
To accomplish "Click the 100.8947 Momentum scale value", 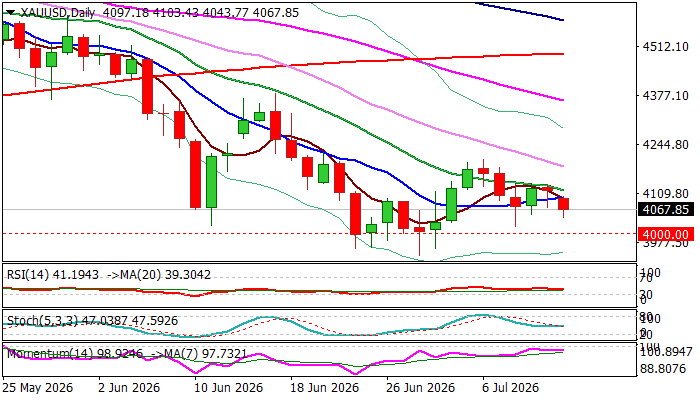I will 667,352.
